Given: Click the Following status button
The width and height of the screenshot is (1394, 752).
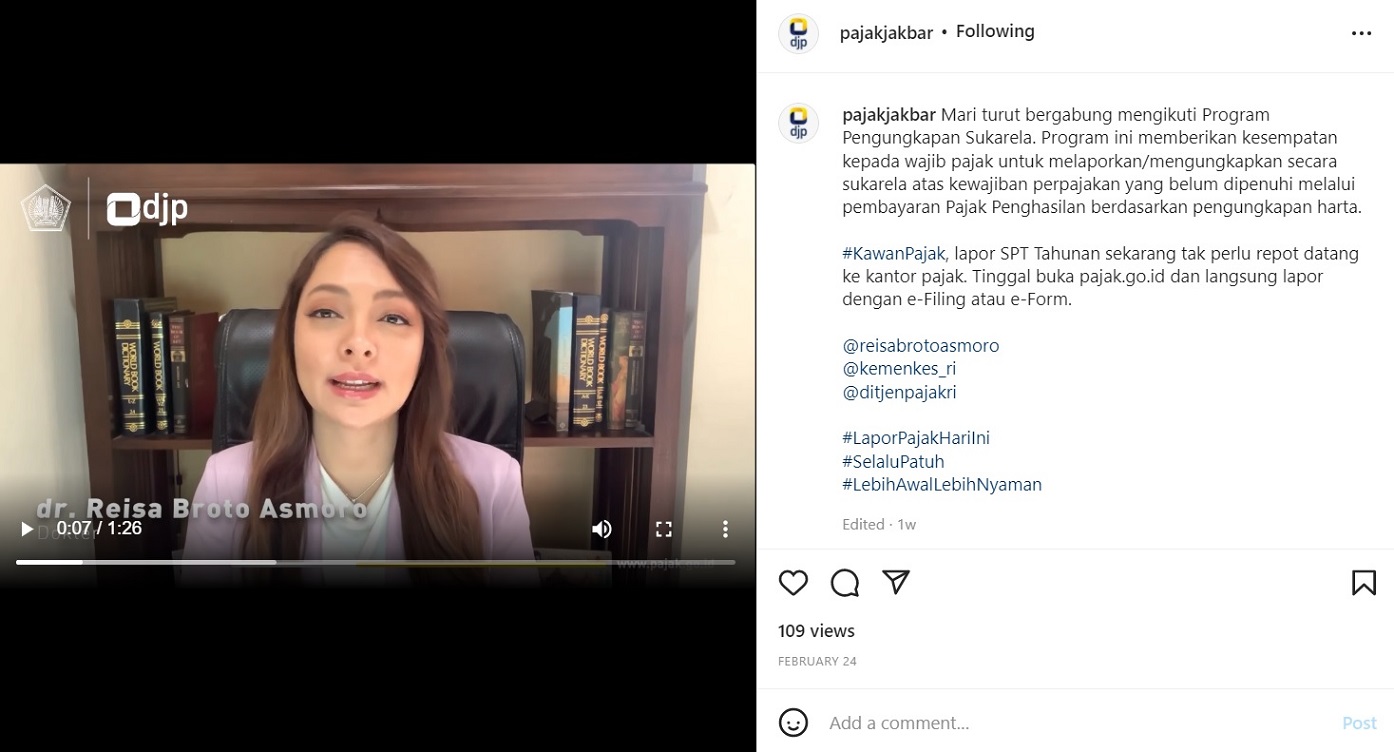Looking at the screenshot, I should pyautogui.click(x=995, y=31).
